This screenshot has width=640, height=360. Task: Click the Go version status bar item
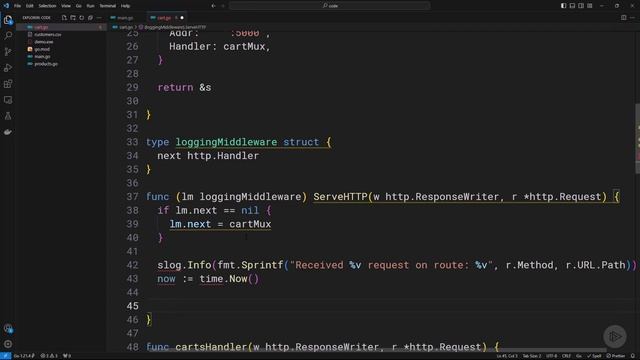pyautogui.click(x=24, y=356)
